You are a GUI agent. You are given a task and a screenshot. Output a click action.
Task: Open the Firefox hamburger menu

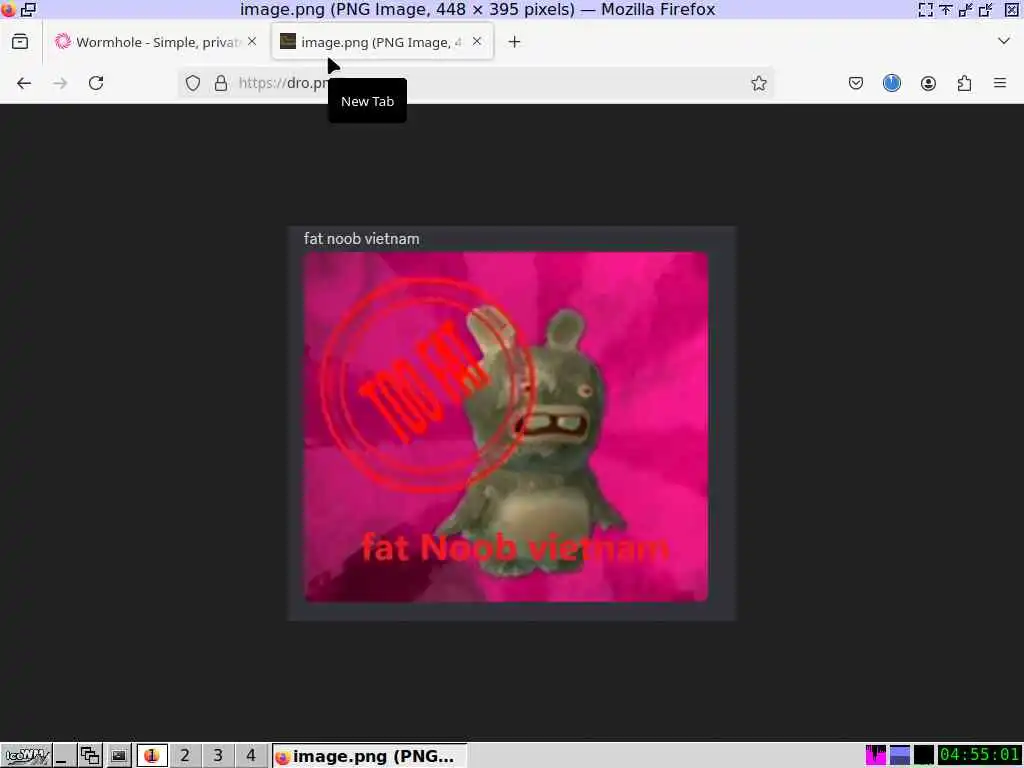[1000, 83]
